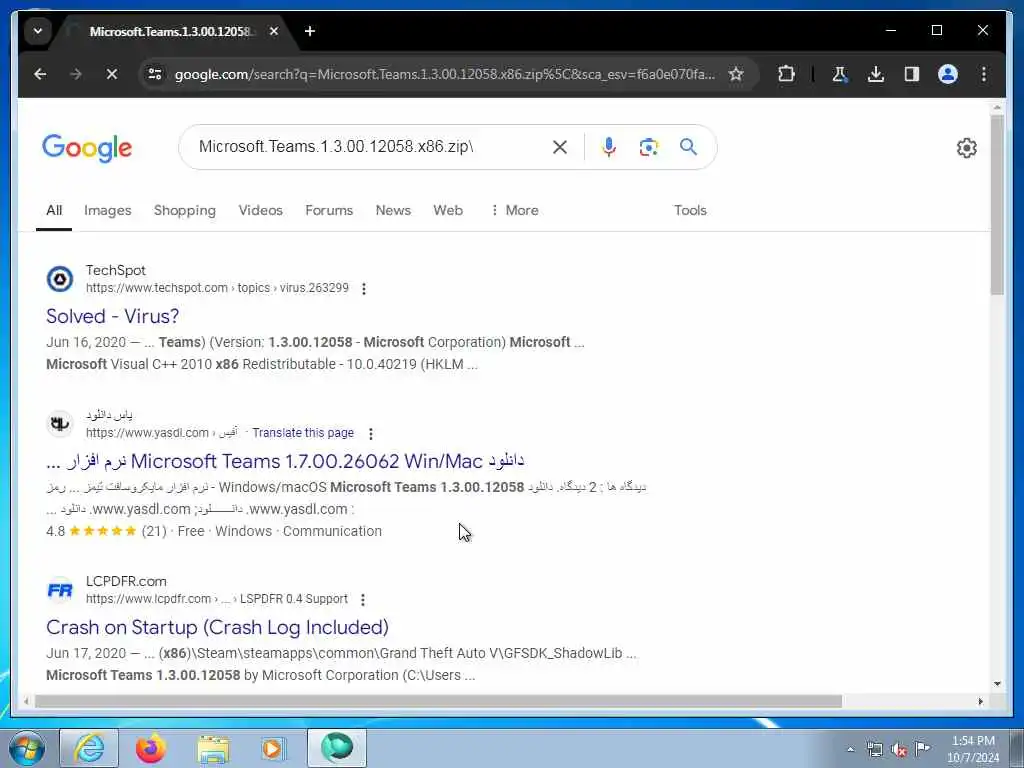Open Chrome's three-dot menu
The height and width of the screenshot is (768, 1024).
click(x=984, y=74)
